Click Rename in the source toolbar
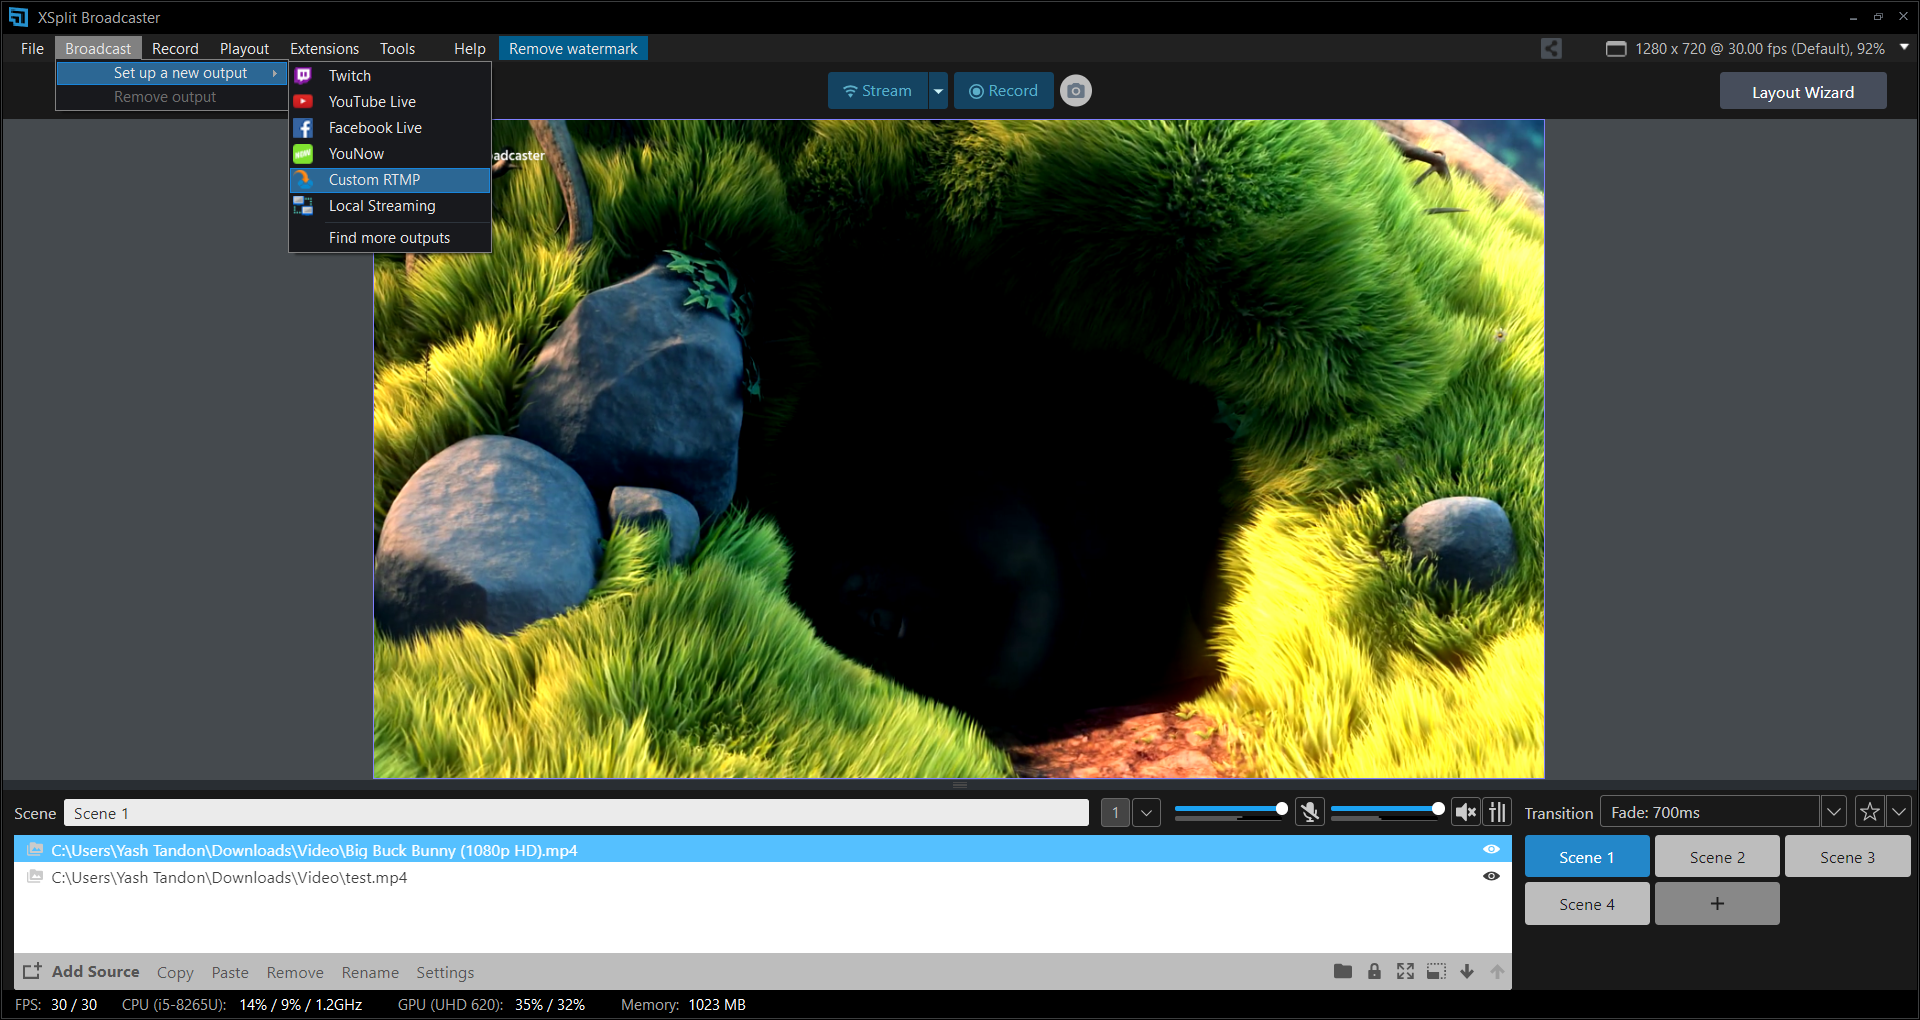Image resolution: width=1920 pixels, height=1020 pixels. pos(370,972)
